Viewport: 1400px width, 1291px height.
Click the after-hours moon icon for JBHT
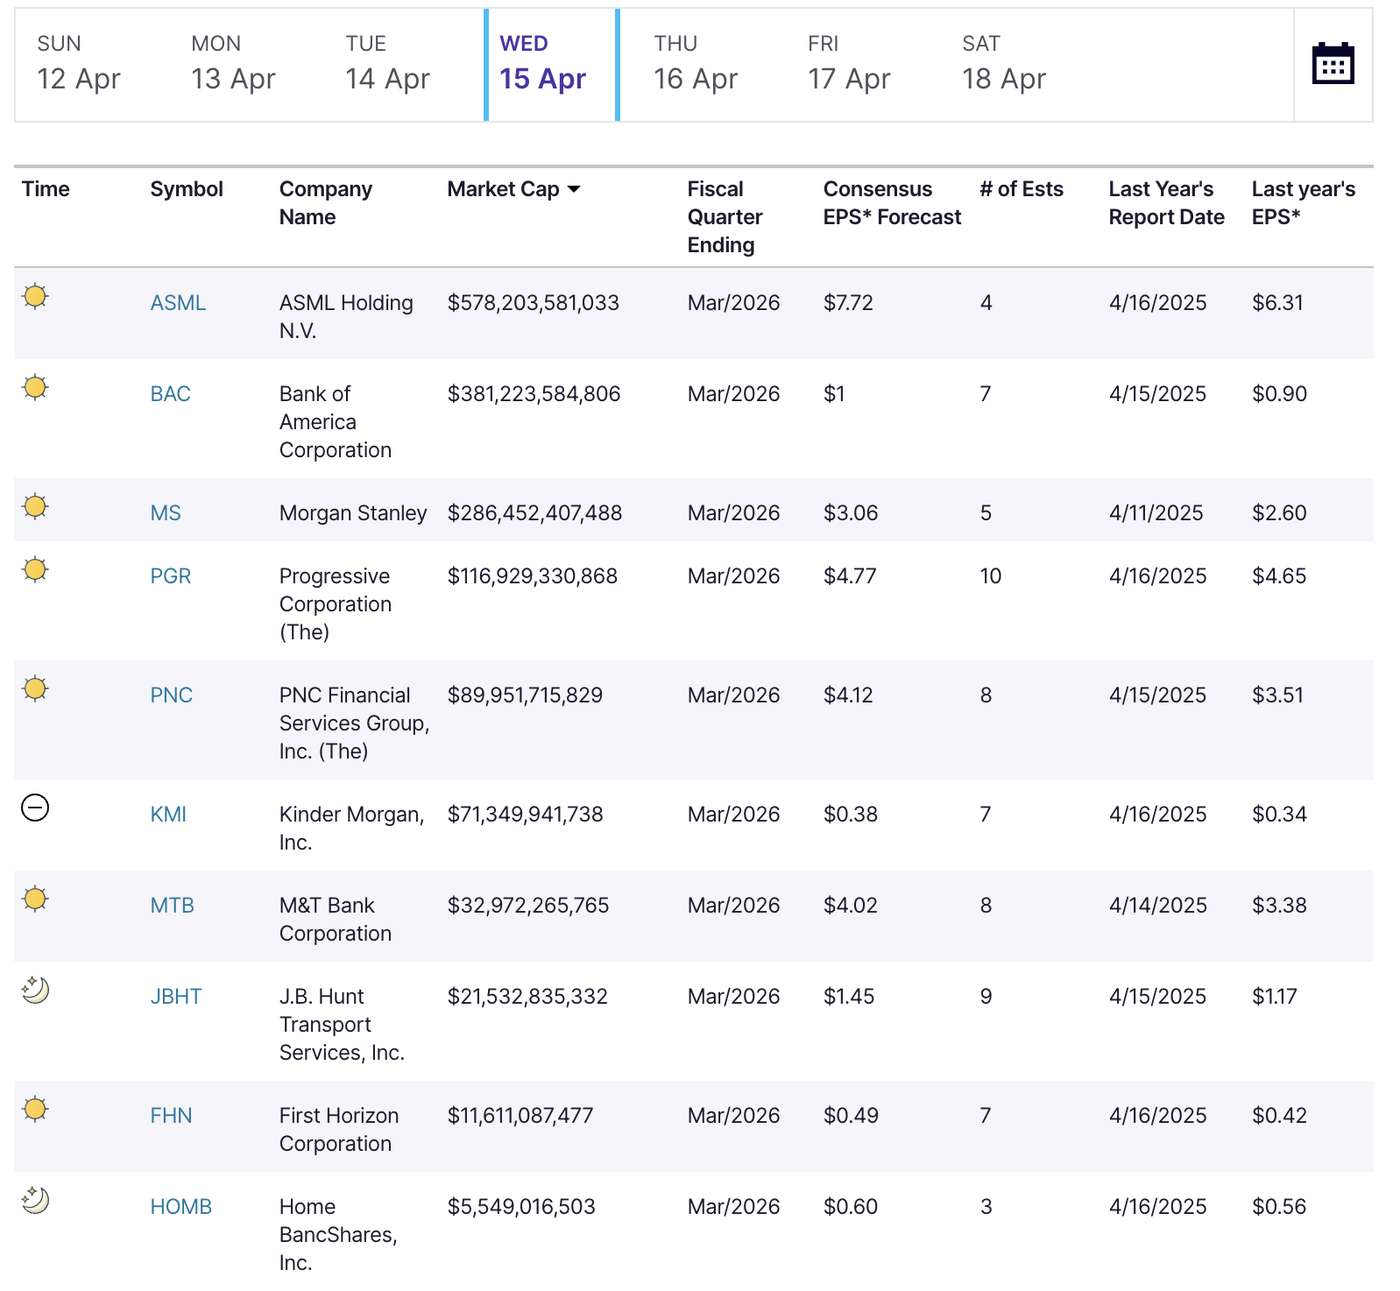(35, 990)
